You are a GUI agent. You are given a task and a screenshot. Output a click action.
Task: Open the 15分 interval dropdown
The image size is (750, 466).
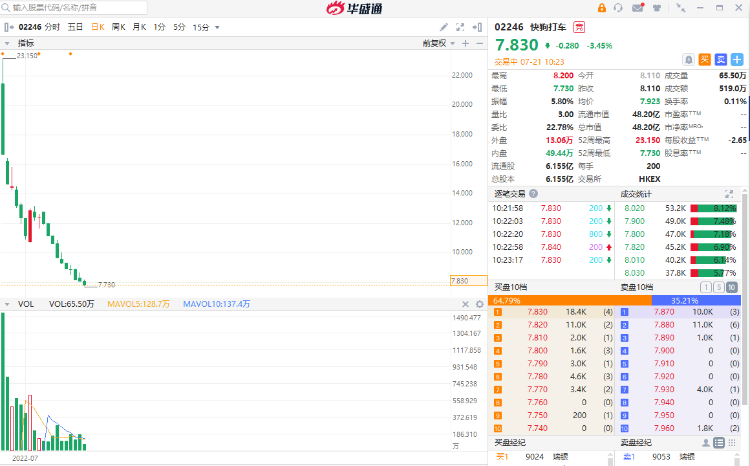(x=204, y=26)
